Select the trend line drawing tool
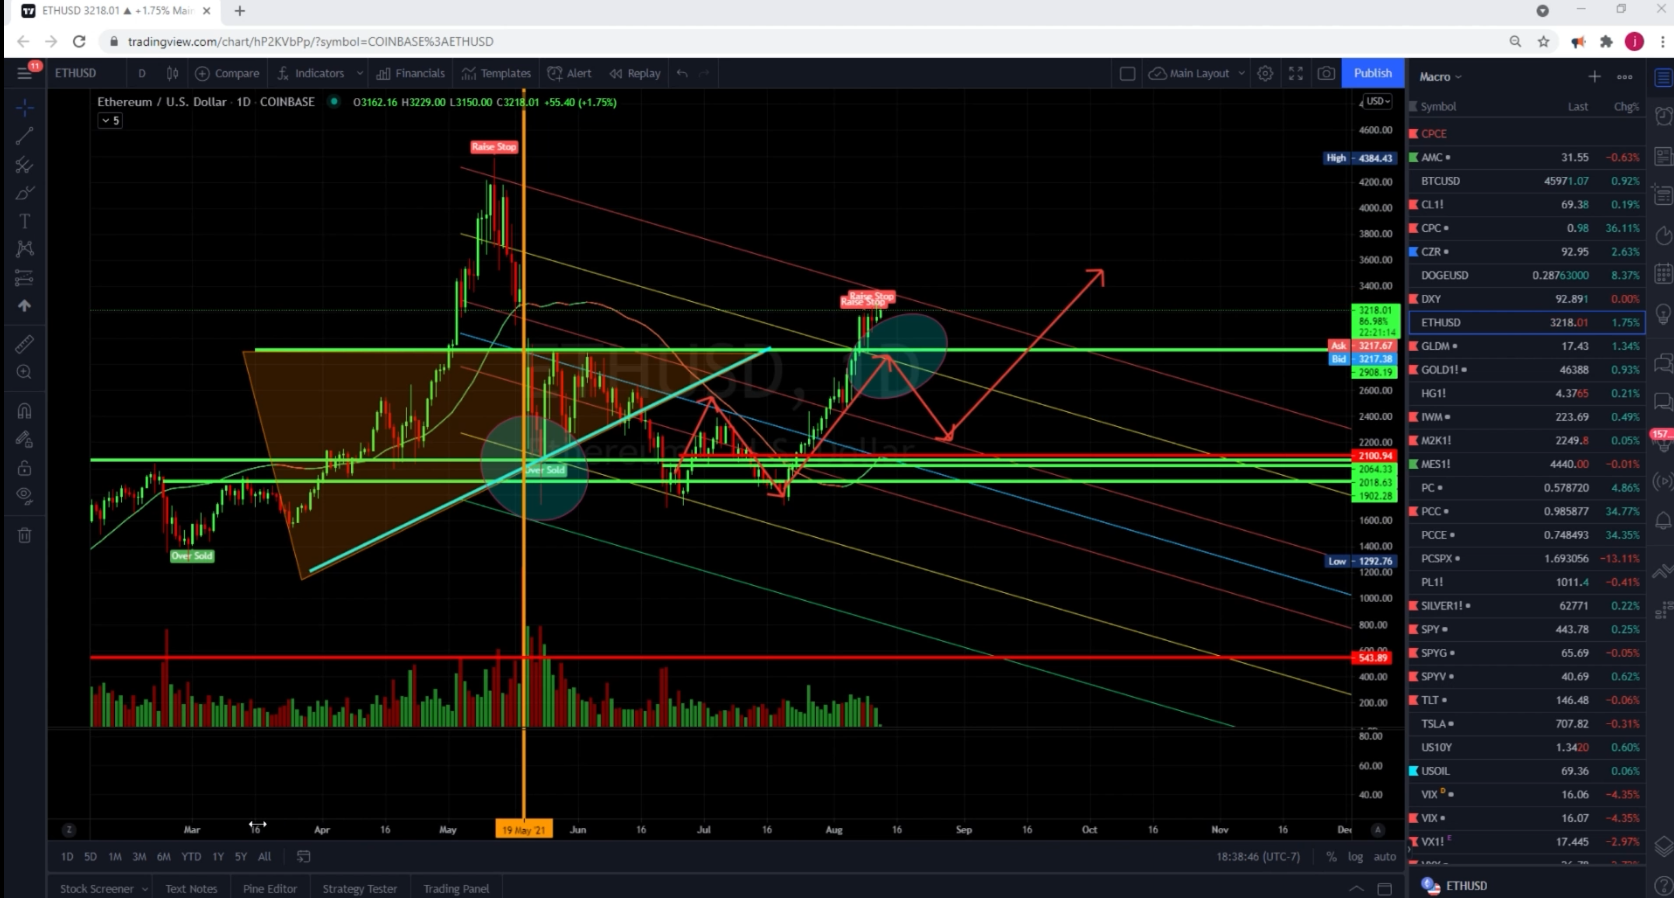 pos(25,136)
